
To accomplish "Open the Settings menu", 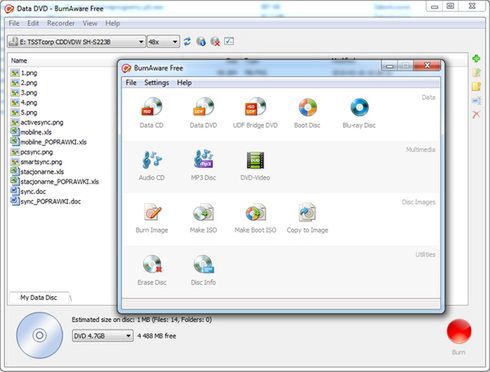I will pos(157,83).
